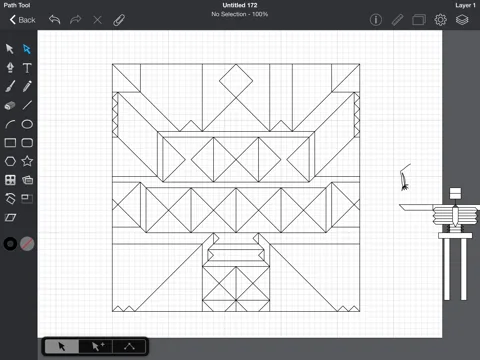Switch to add-point arrow mode
The image size is (480, 360).
96,346
